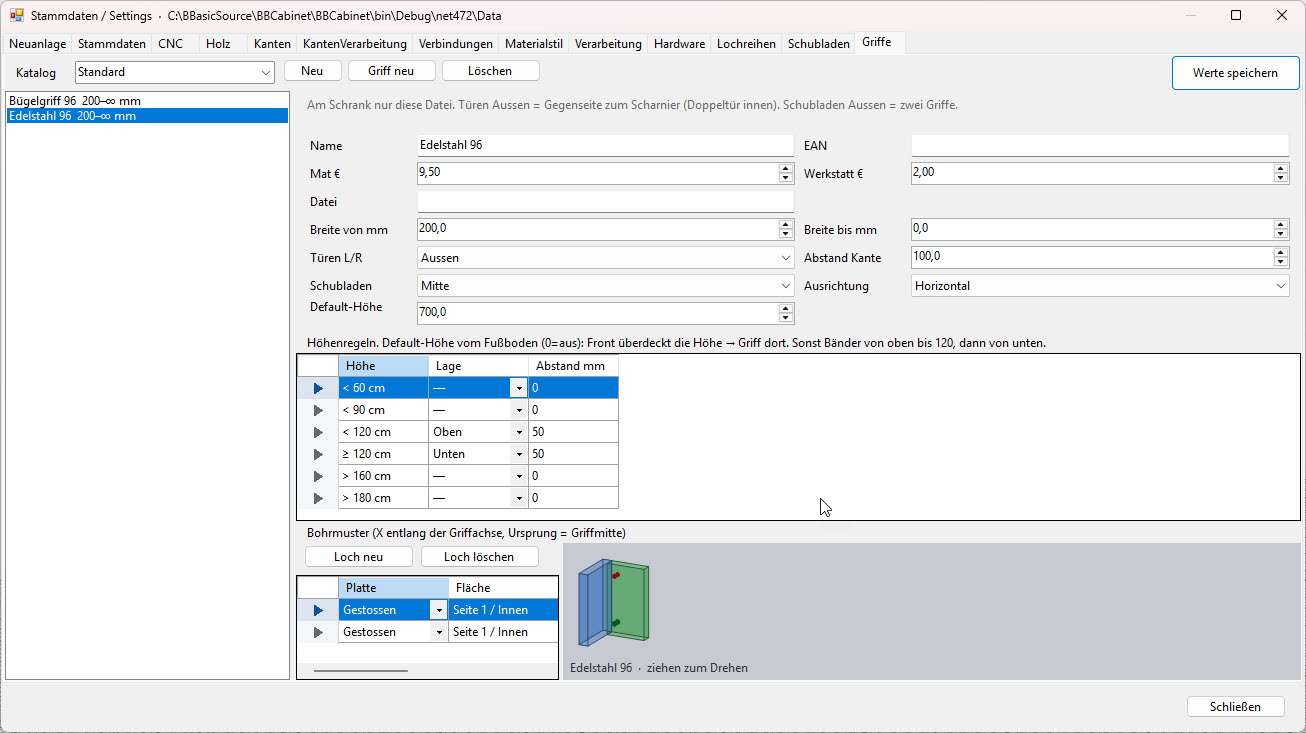1306x733 pixels.
Task: Open the Hardware tab
Action: pyautogui.click(x=680, y=44)
